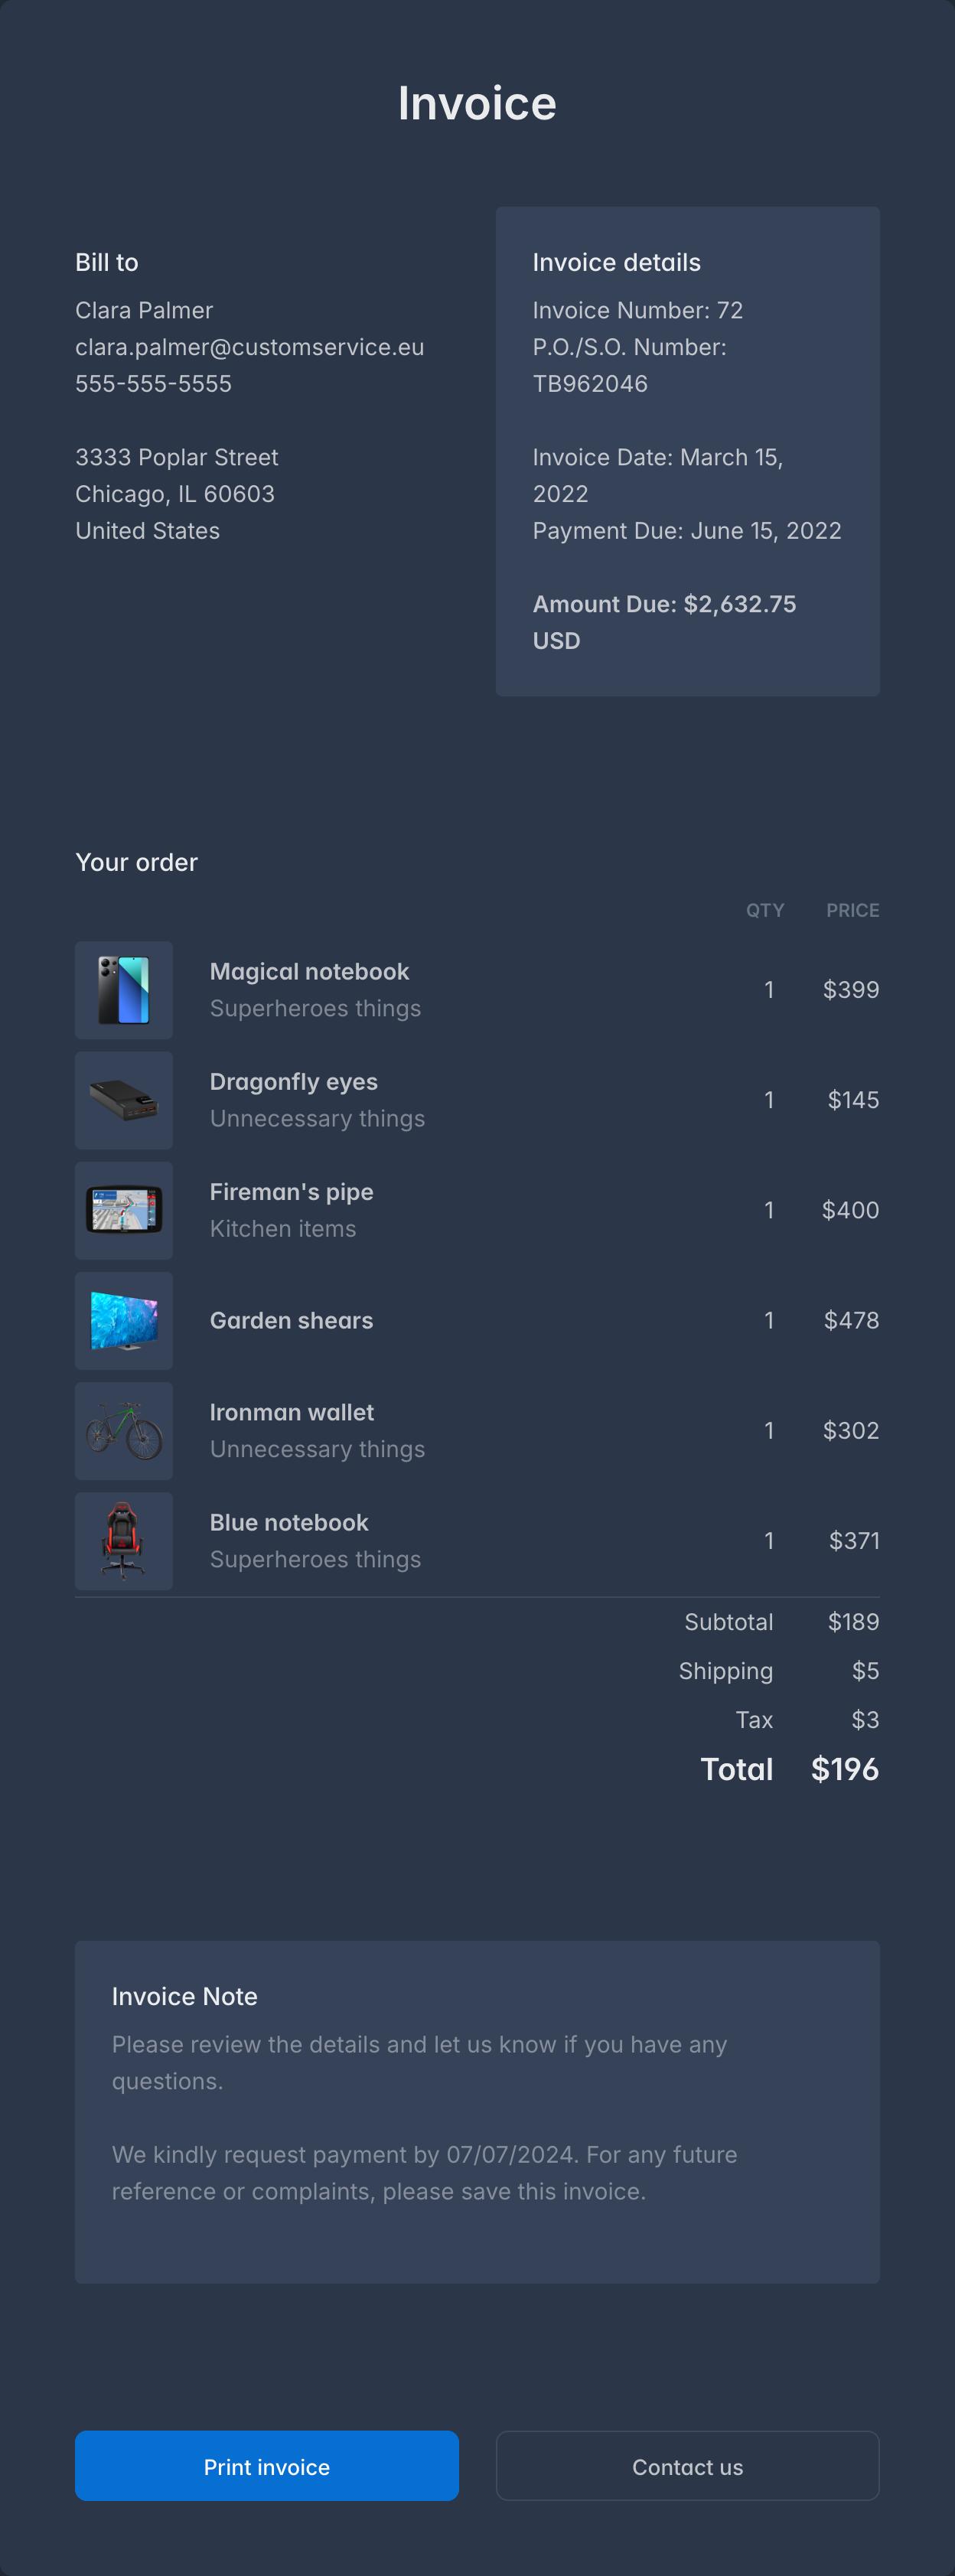
Task: Select the GPS navigator image for Fireman's pipe
Action: tap(124, 1210)
